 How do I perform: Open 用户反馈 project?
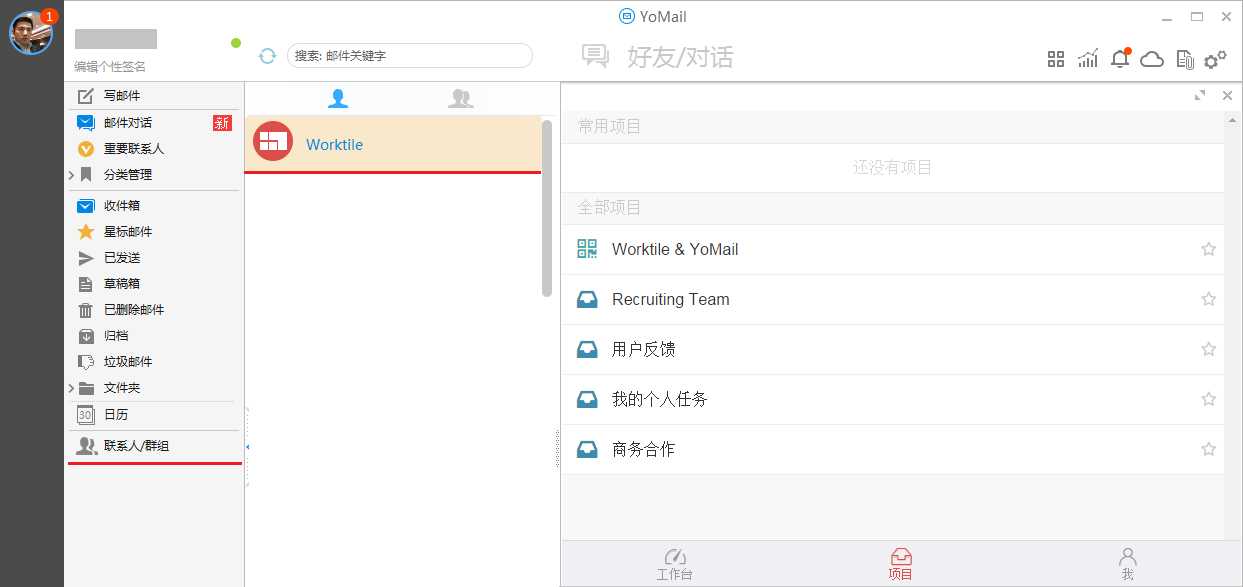pyautogui.click(x=892, y=349)
